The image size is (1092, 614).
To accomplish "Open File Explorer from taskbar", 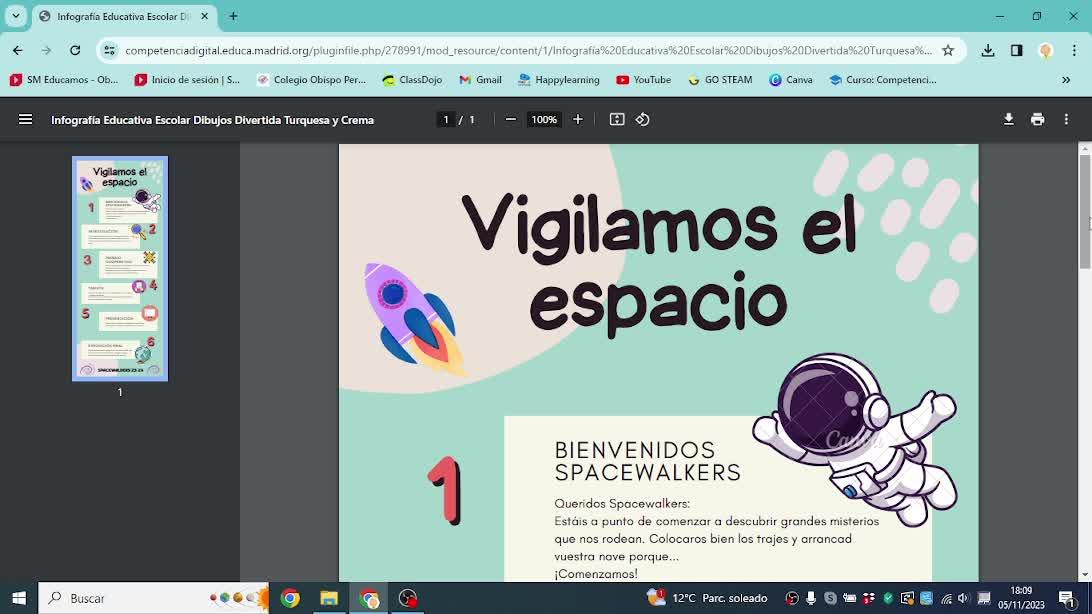I will tap(329, 598).
